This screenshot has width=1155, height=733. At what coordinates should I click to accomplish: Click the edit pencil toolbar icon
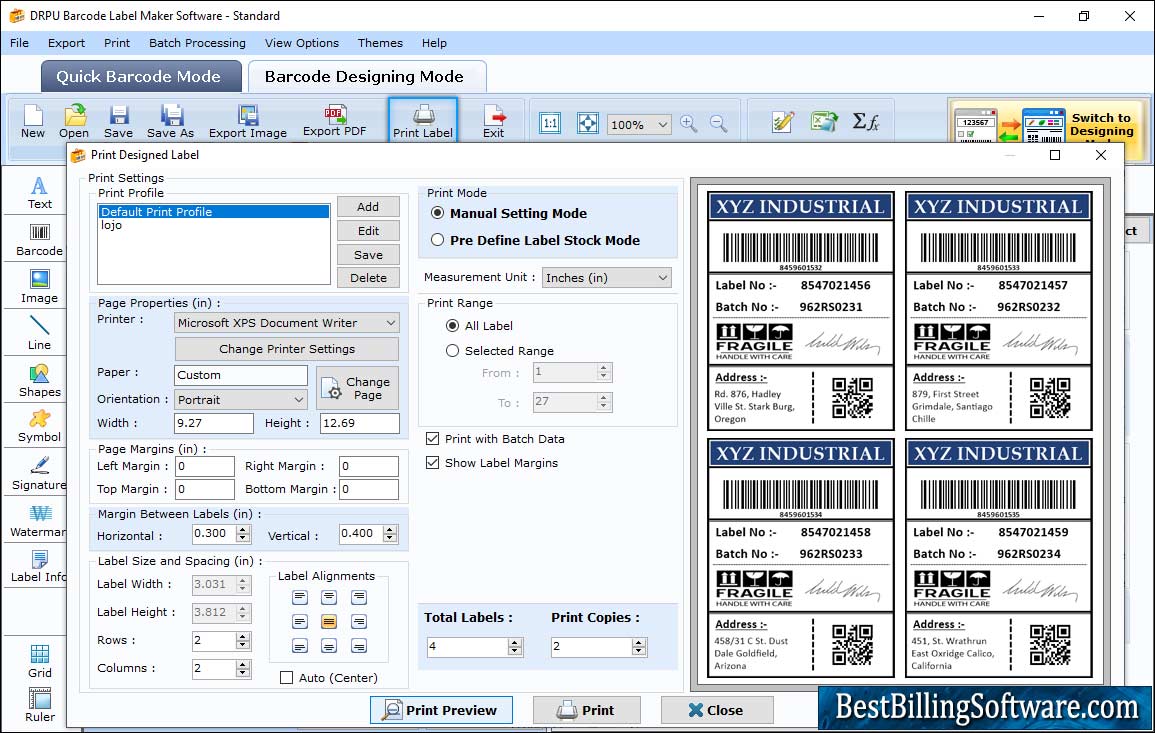point(782,122)
